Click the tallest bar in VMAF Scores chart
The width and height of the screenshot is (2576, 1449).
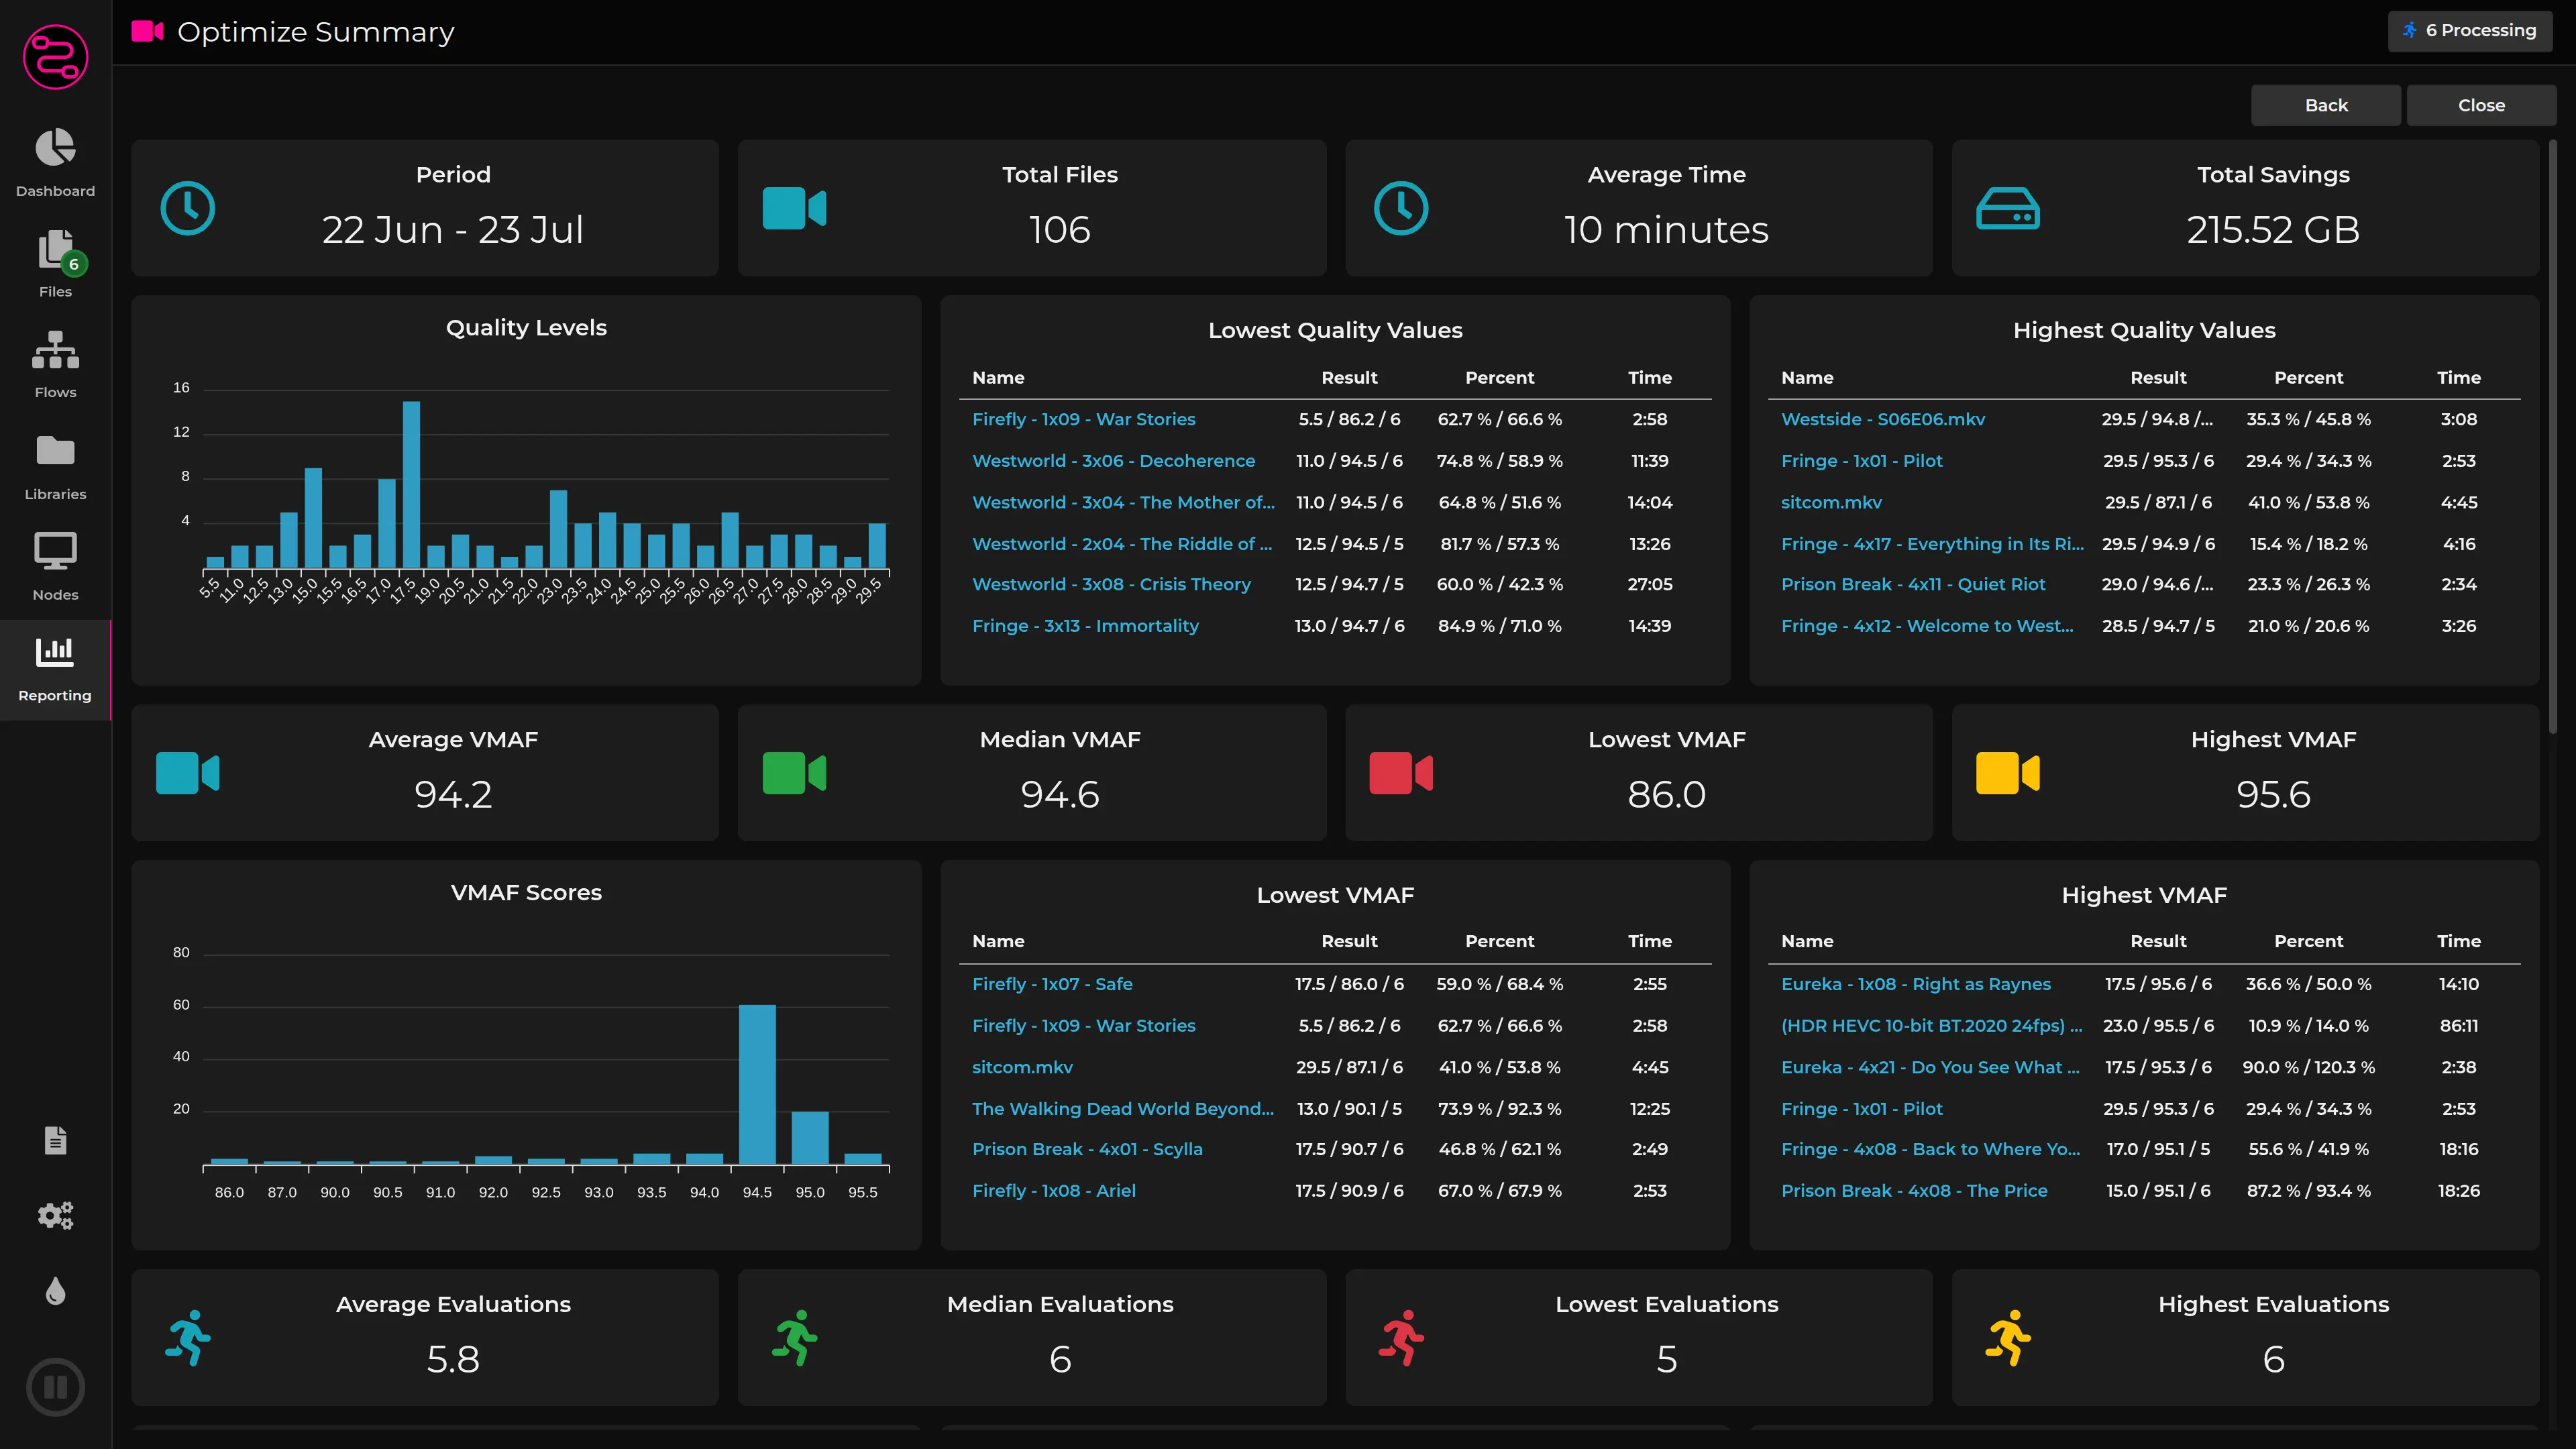[757, 1085]
